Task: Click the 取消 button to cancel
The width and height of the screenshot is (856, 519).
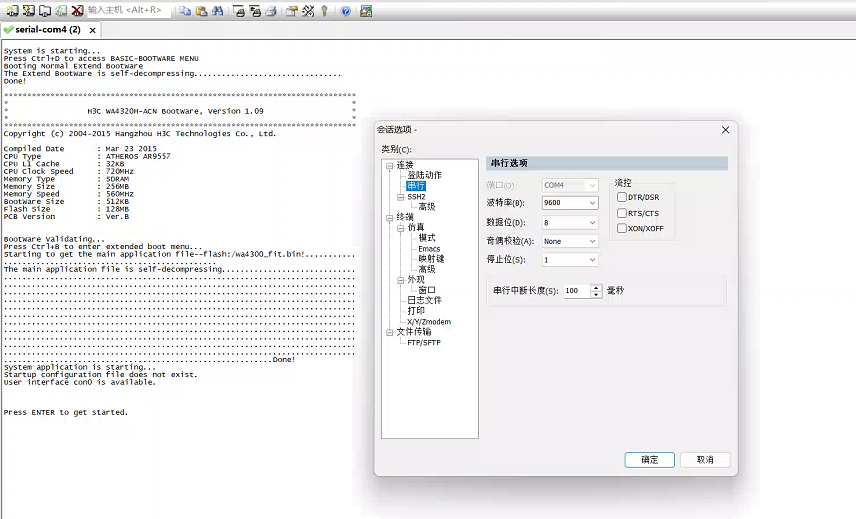Action: [705, 460]
